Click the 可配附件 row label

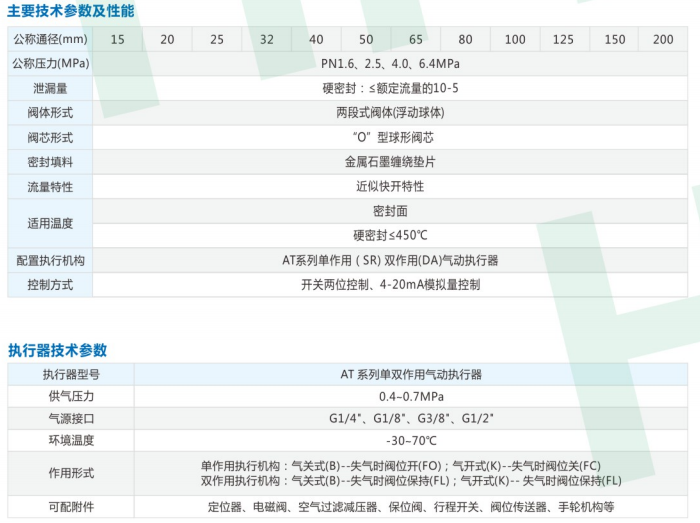70,507
